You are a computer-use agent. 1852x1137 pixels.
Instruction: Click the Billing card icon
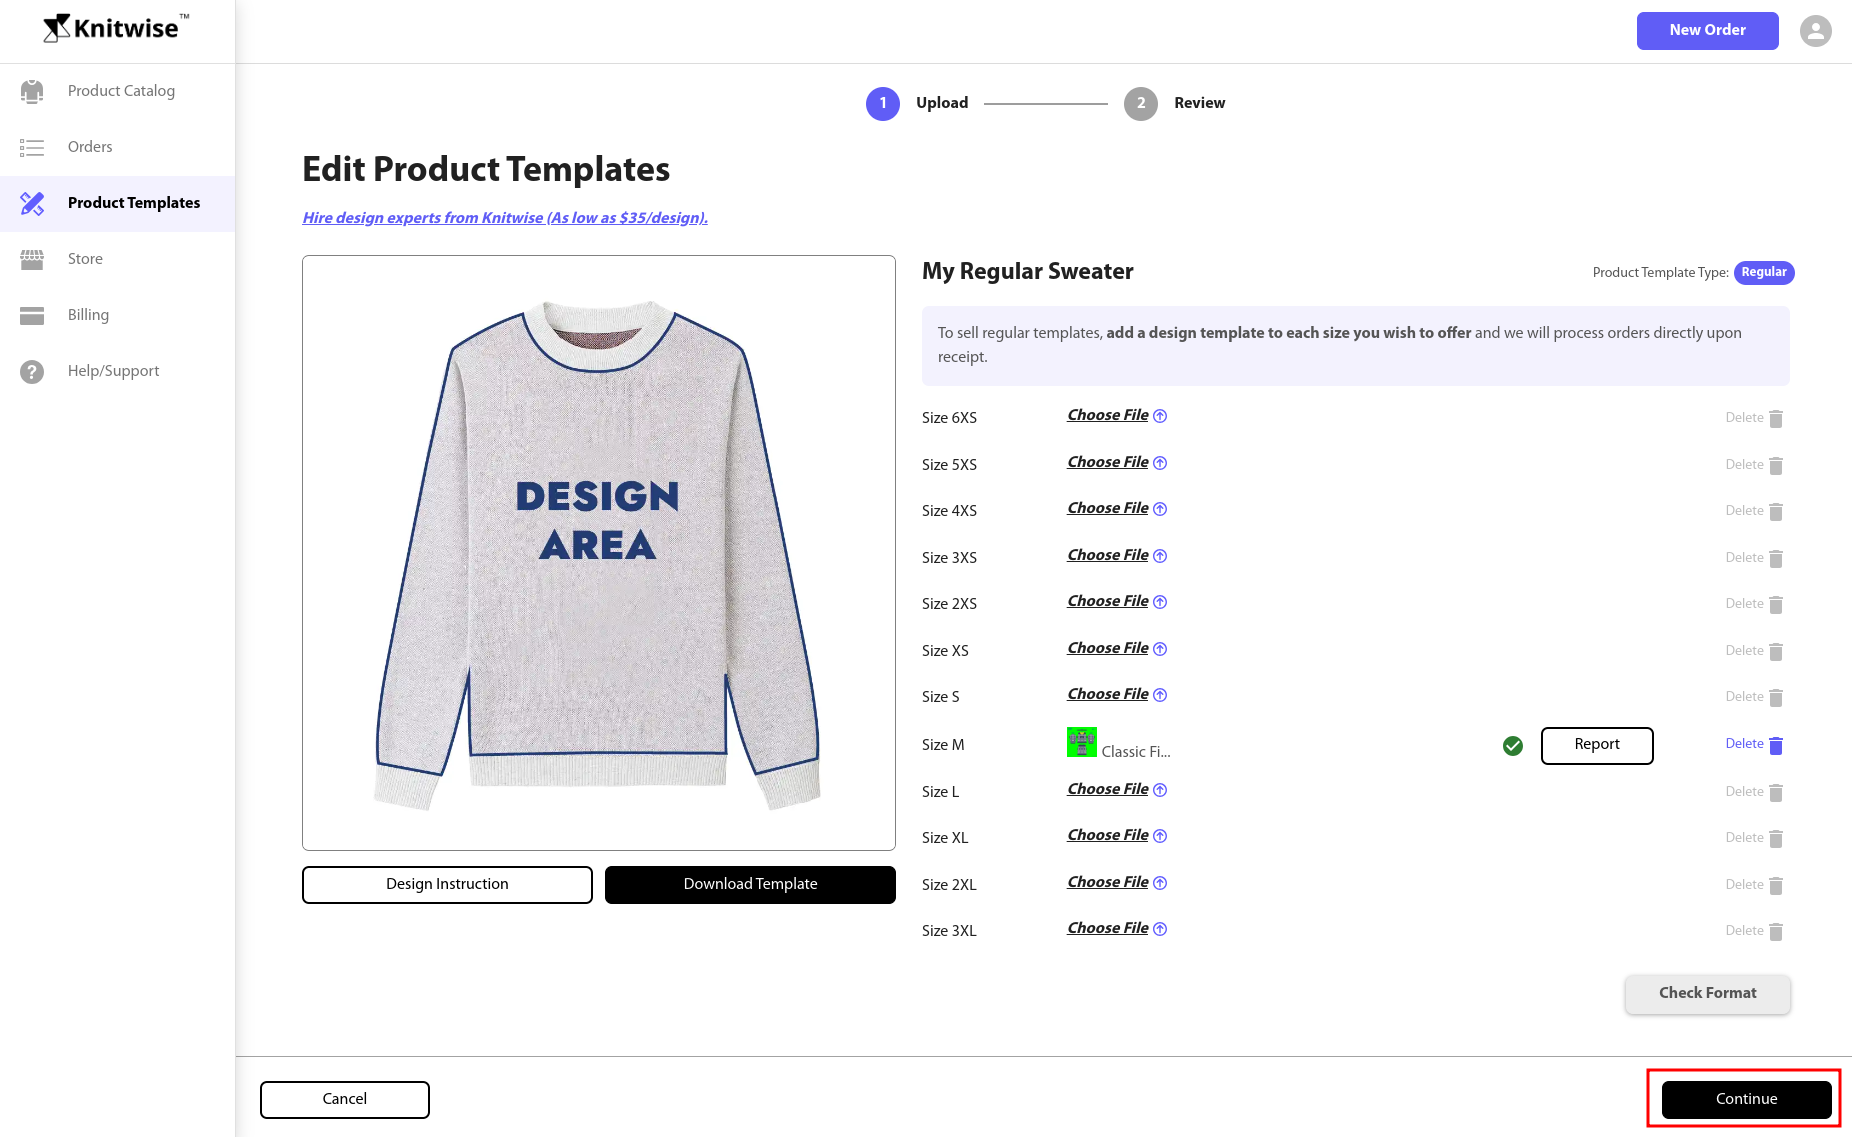click(x=32, y=315)
